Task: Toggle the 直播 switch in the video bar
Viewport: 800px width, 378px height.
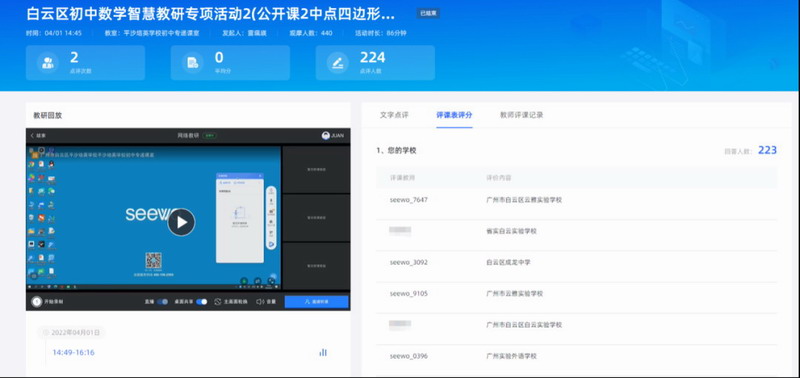Action: (163, 302)
